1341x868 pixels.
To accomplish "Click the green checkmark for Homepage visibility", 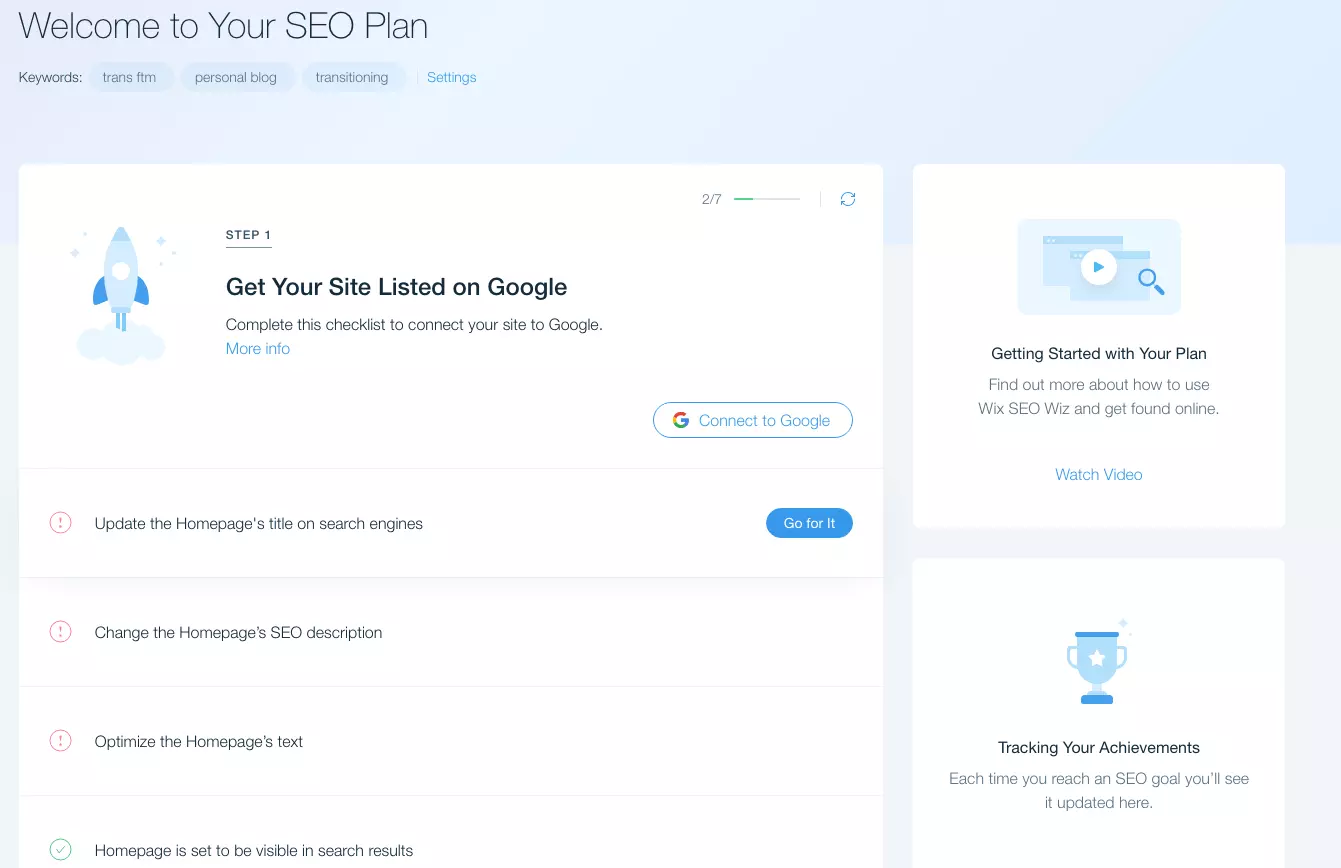I will click(61, 850).
